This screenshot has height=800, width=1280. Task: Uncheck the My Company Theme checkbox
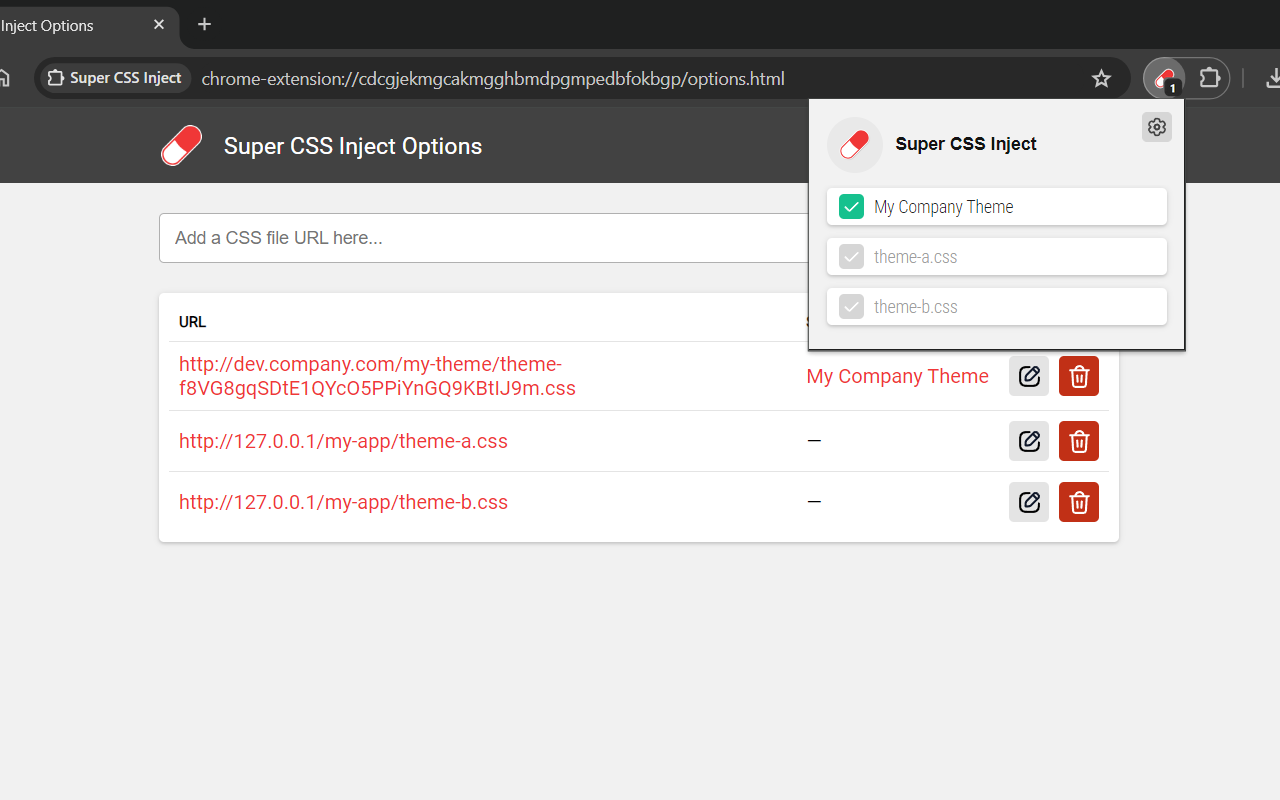851,206
